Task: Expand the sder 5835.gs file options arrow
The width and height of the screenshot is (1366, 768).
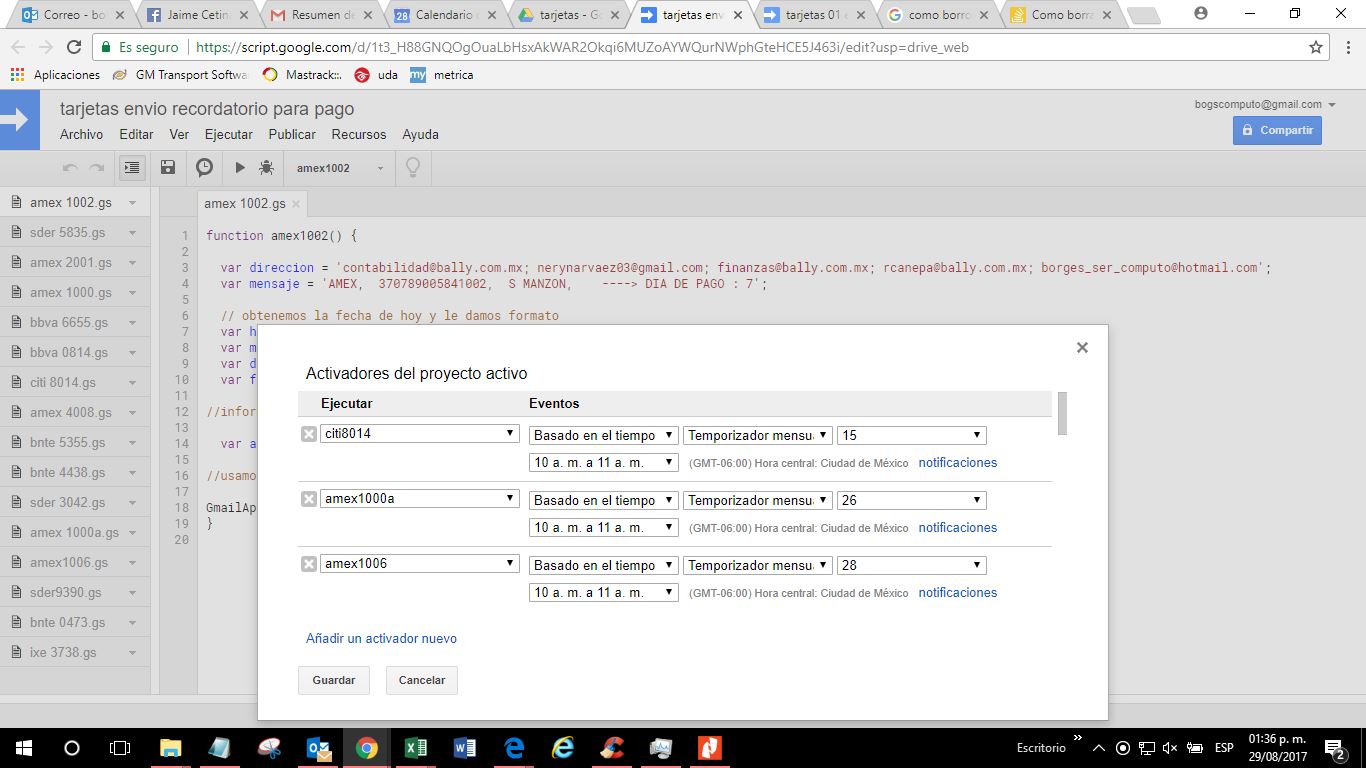Action: pyautogui.click(x=132, y=232)
